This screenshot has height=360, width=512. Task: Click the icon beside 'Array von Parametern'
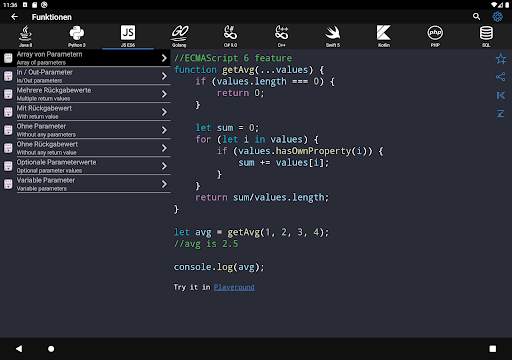[x=8, y=58]
